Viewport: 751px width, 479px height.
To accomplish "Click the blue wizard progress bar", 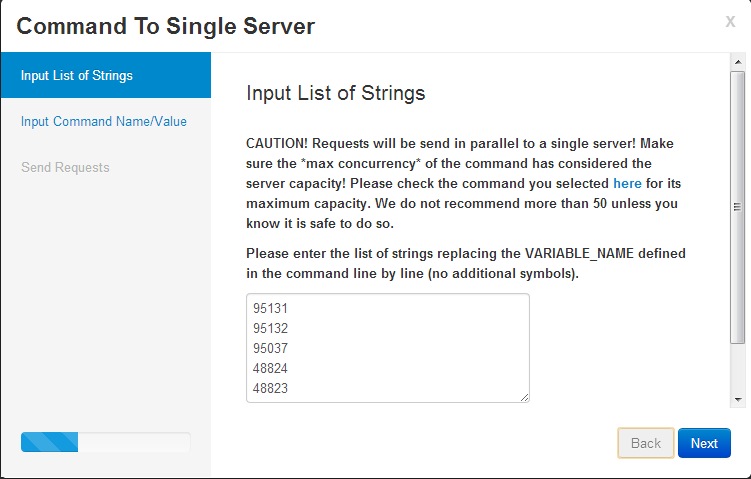I will pos(49,442).
